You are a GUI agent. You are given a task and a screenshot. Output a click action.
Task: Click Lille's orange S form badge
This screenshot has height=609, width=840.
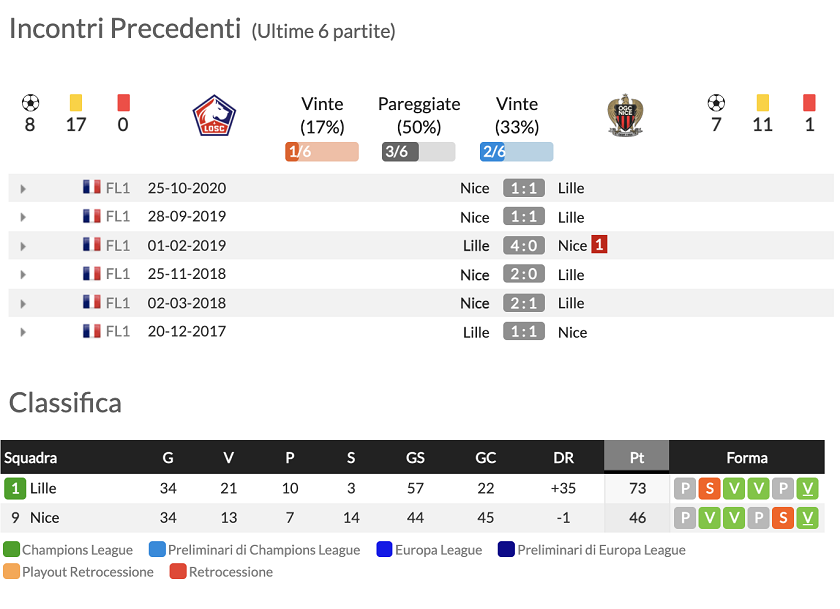pyautogui.click(x=709, y=489)
